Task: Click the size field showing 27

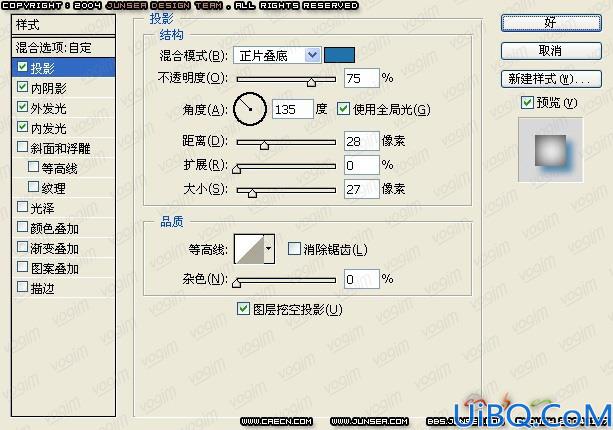Action: point(362,189)
